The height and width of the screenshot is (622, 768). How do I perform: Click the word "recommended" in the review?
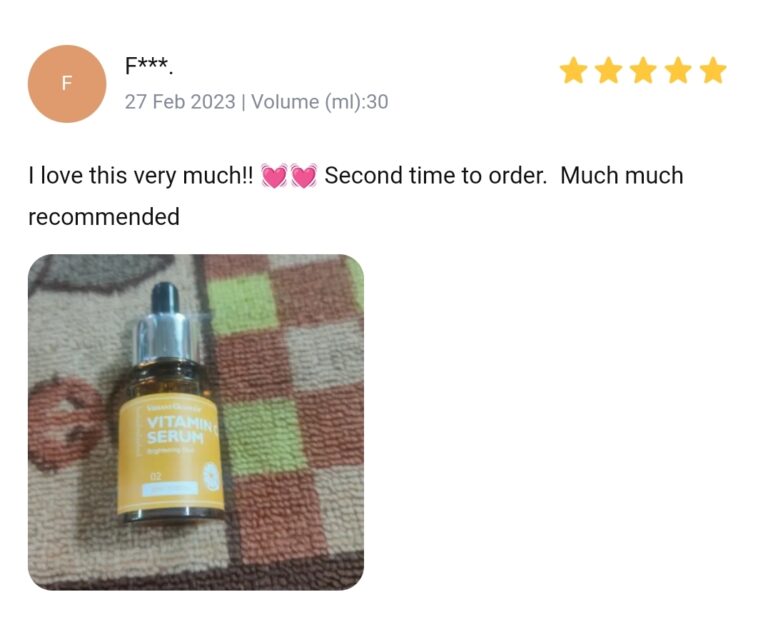104,217
